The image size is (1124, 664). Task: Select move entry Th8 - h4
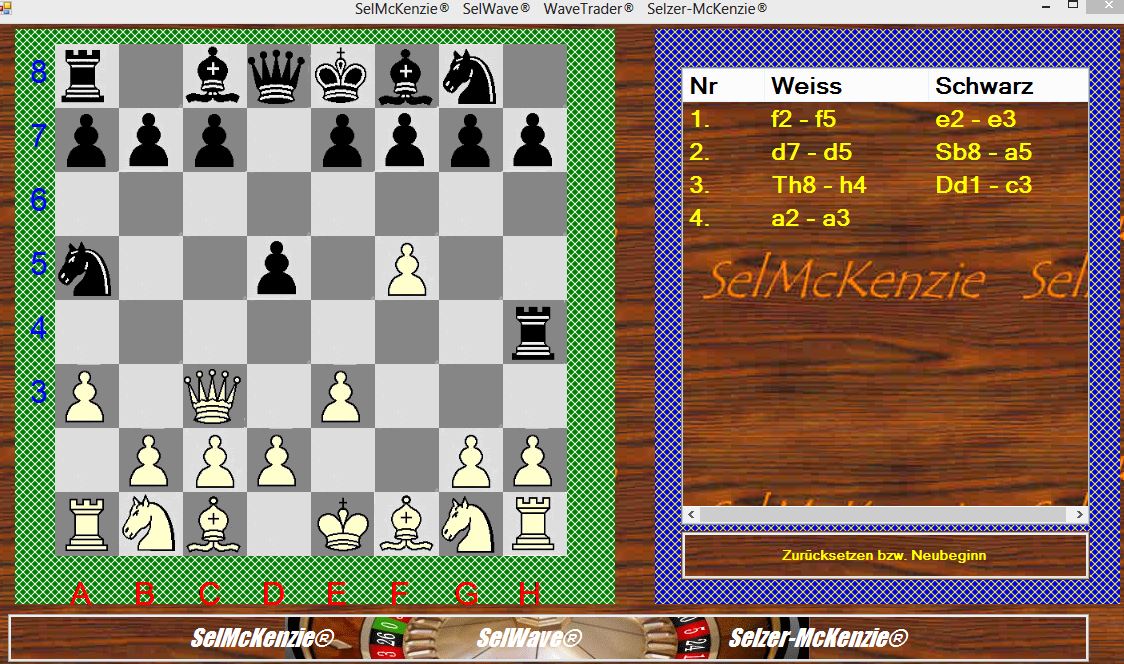(819, 185)
